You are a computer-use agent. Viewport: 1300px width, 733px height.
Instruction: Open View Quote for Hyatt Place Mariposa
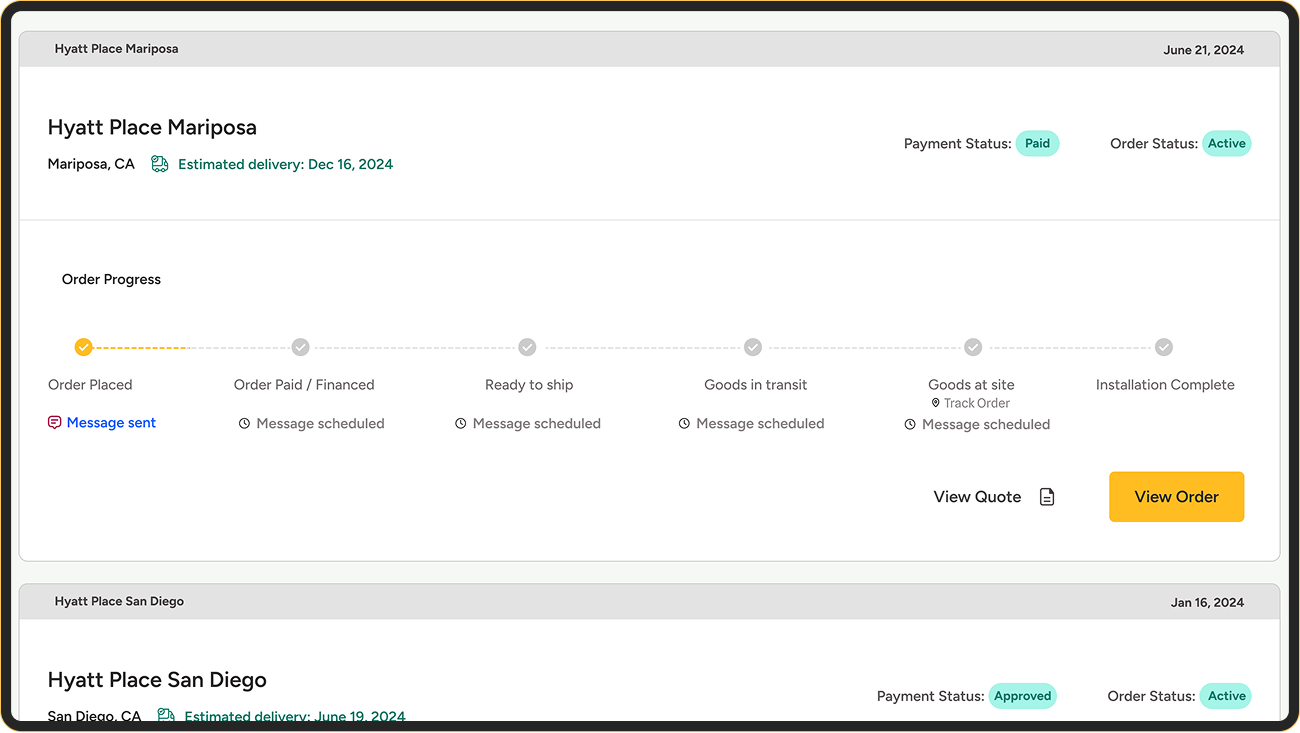pos(977,497)
